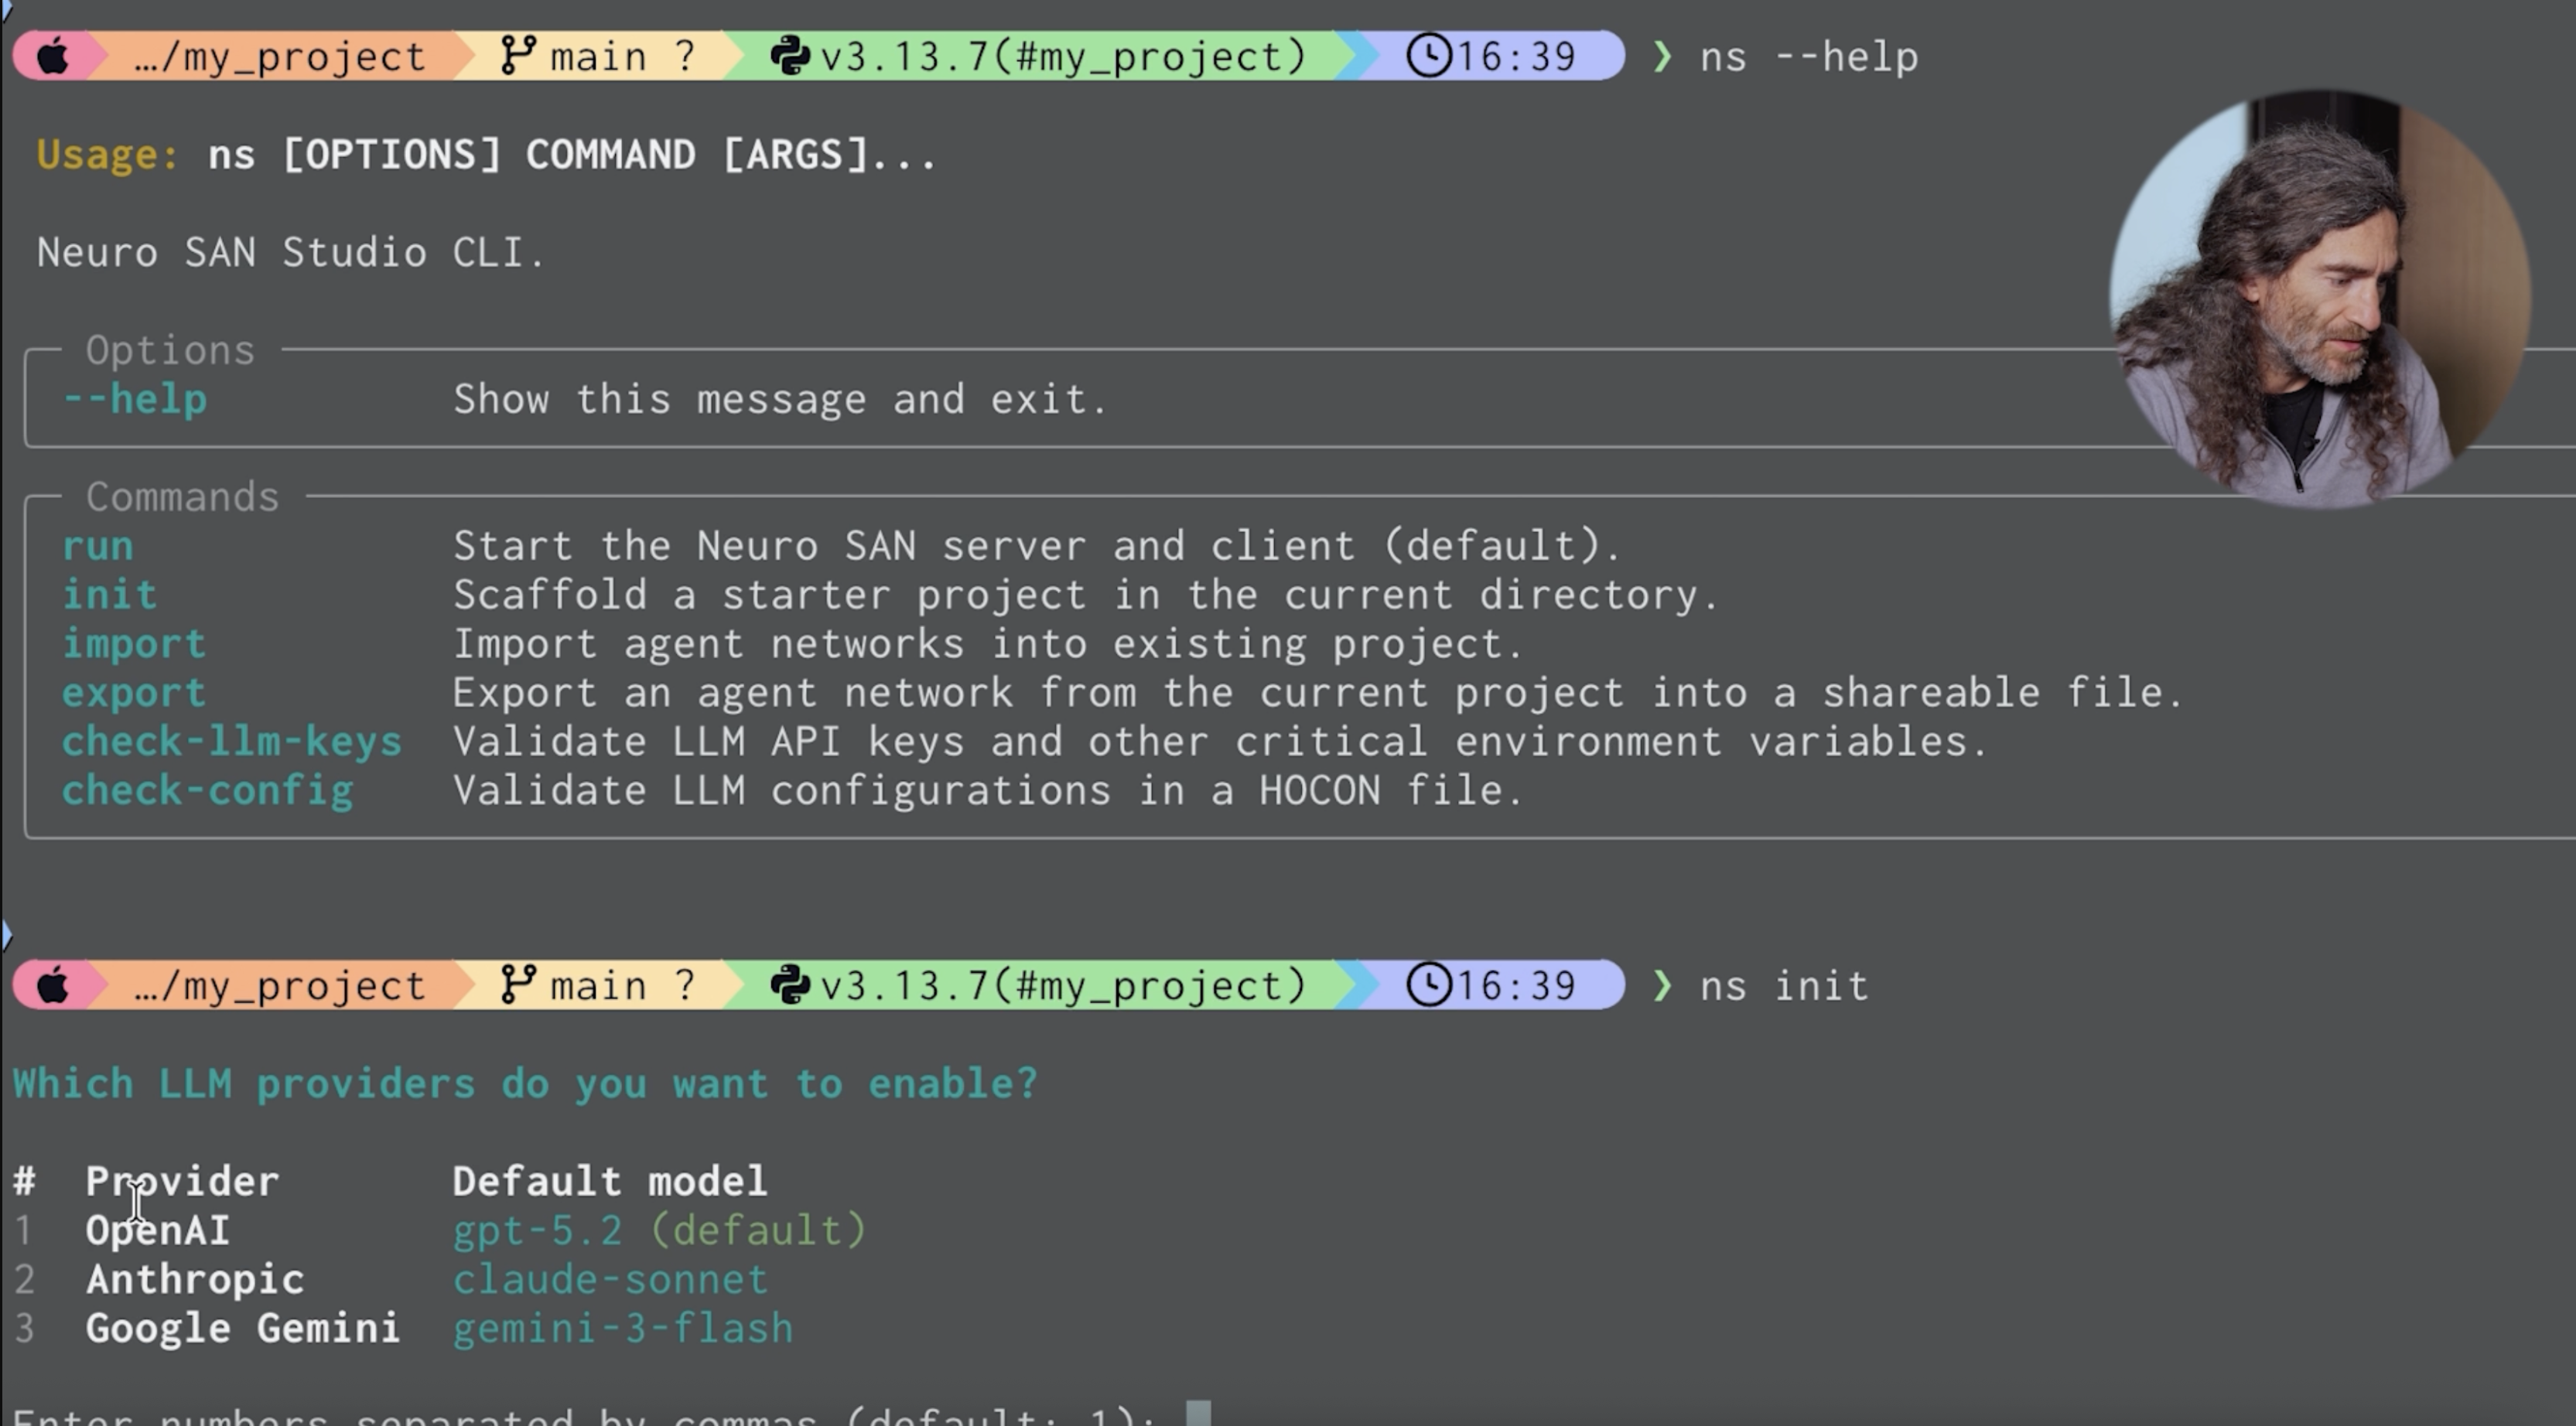Click 'Start the Neuro SAN server and client' description
Screen dimensions: 2576x1426
tap(1037, 546)
